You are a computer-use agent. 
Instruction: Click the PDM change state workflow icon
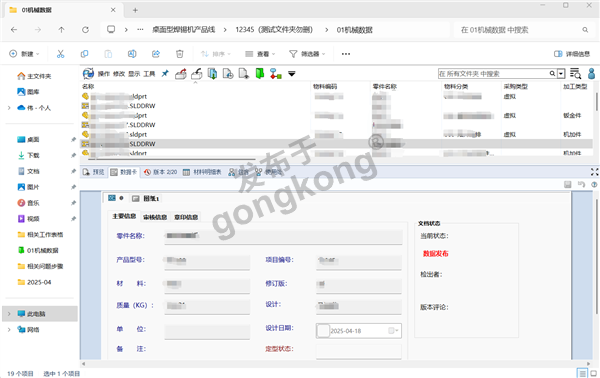tap(276, 73)
